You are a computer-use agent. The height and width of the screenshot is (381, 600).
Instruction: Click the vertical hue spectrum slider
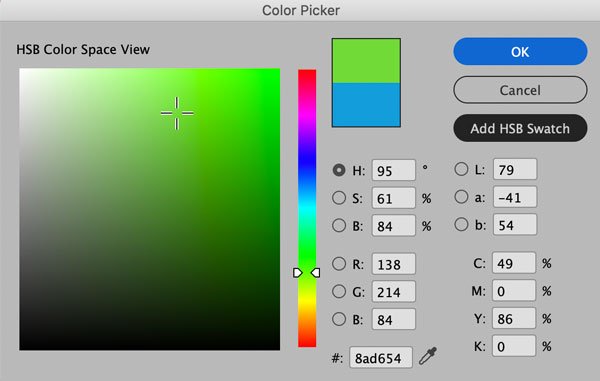[307, 208]
